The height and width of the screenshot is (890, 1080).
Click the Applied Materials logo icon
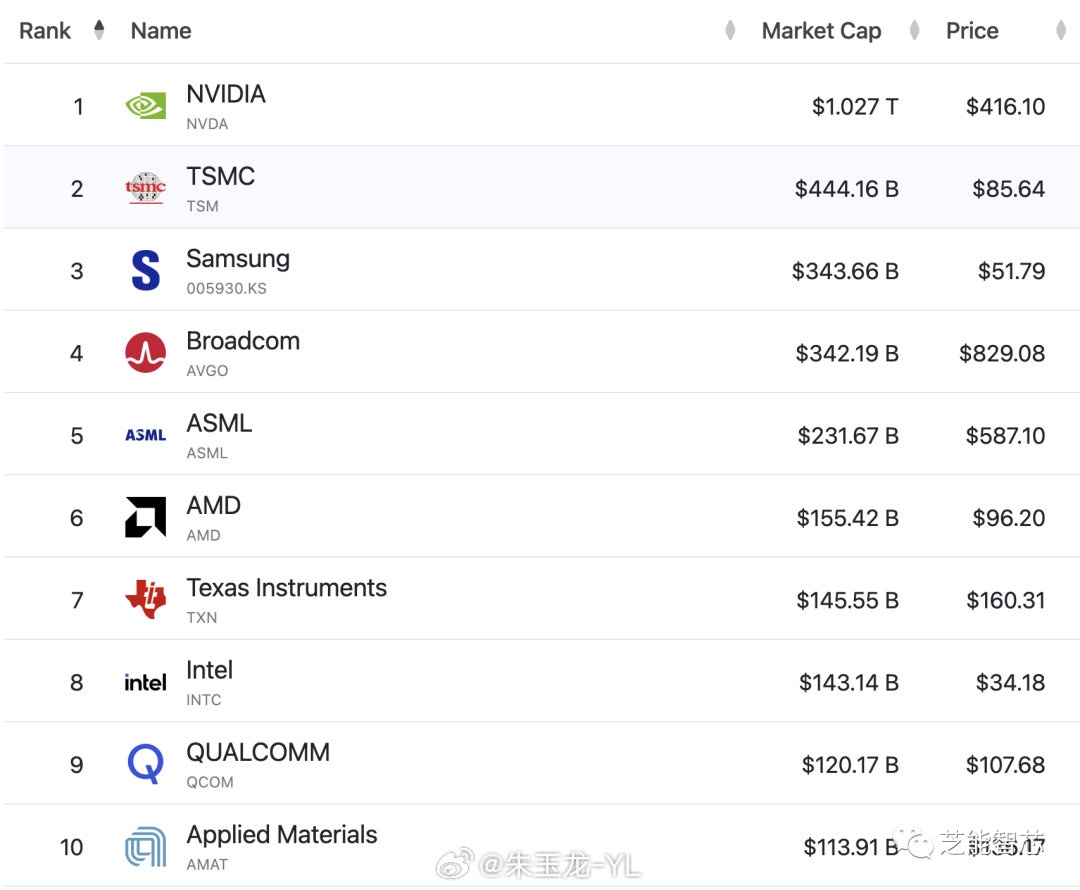pyautogui.click(x=146, y=847)
